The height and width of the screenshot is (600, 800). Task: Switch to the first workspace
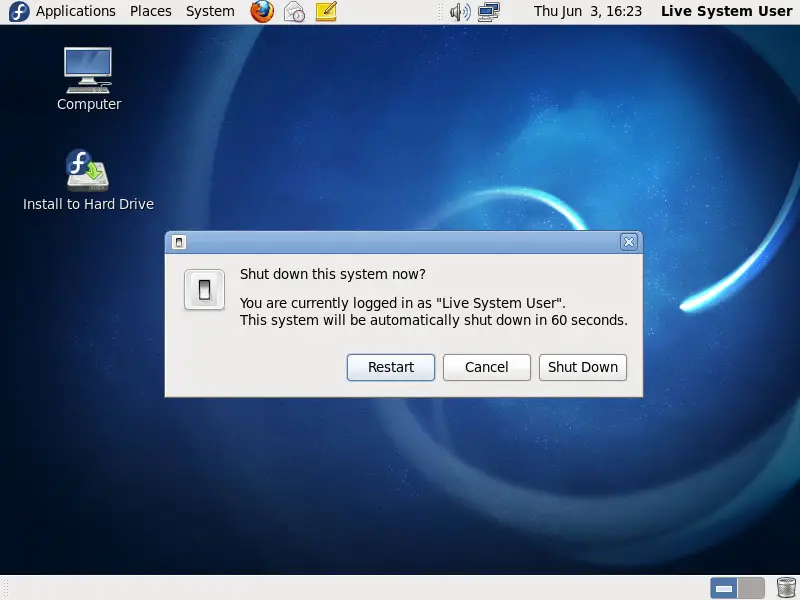[723, 588]
